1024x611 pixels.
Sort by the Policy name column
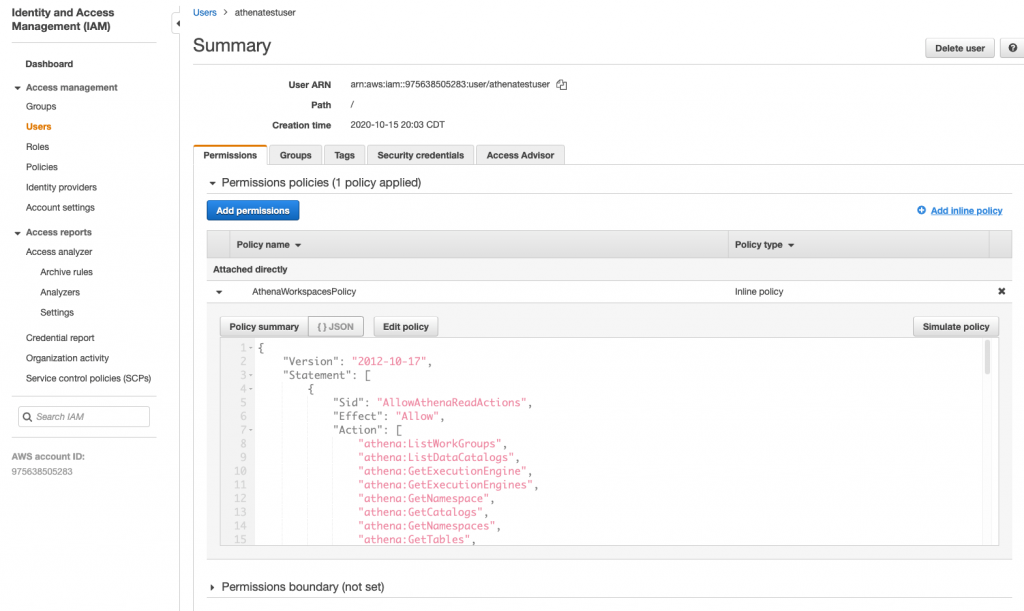coord(268,245)
